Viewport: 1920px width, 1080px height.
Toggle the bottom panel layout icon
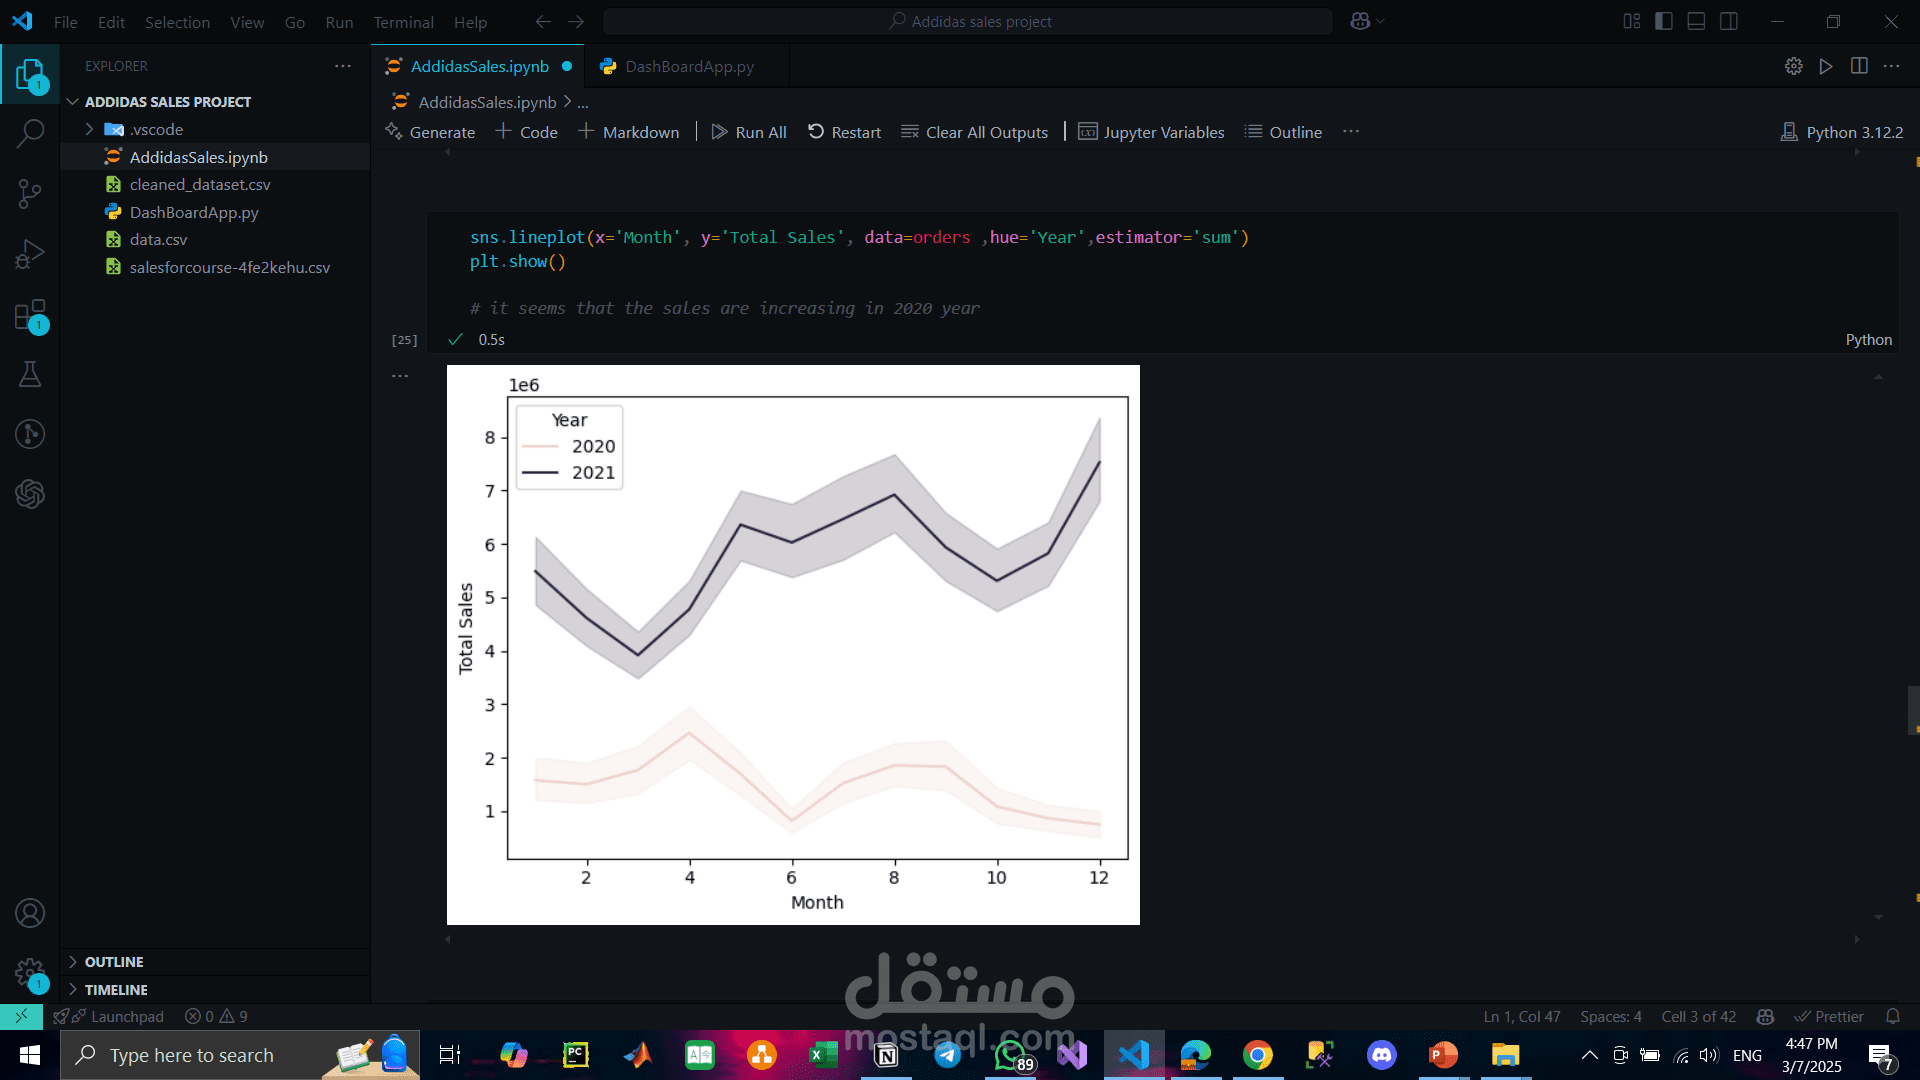click(1696, 21)
